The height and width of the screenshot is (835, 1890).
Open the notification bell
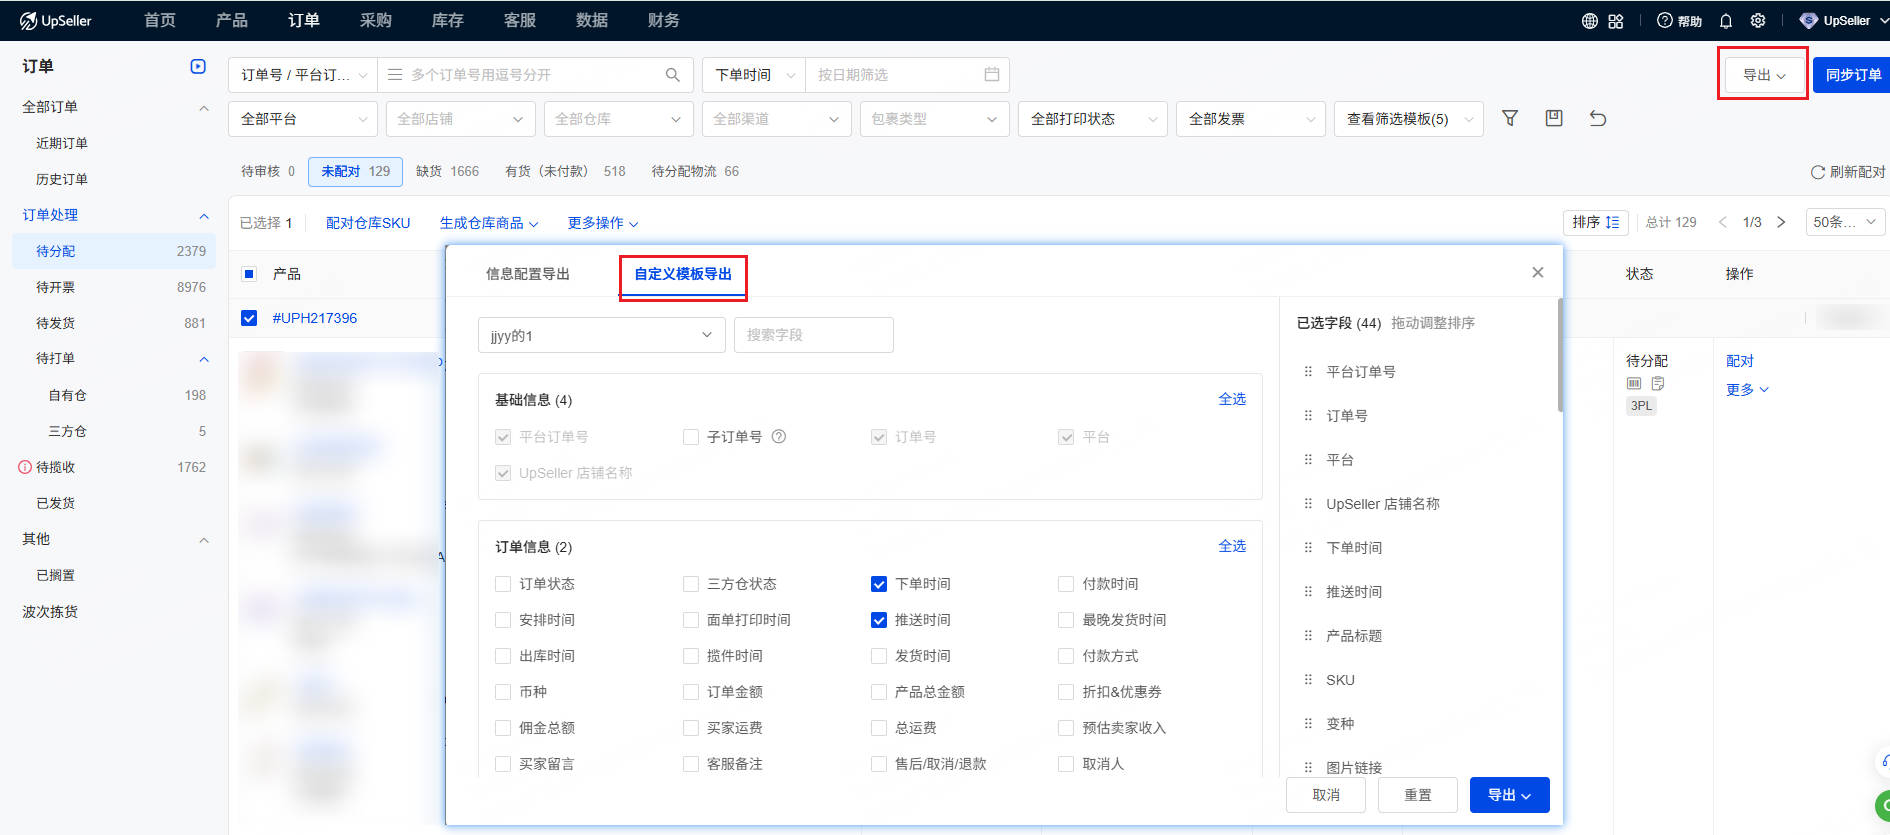point(1726,21)
